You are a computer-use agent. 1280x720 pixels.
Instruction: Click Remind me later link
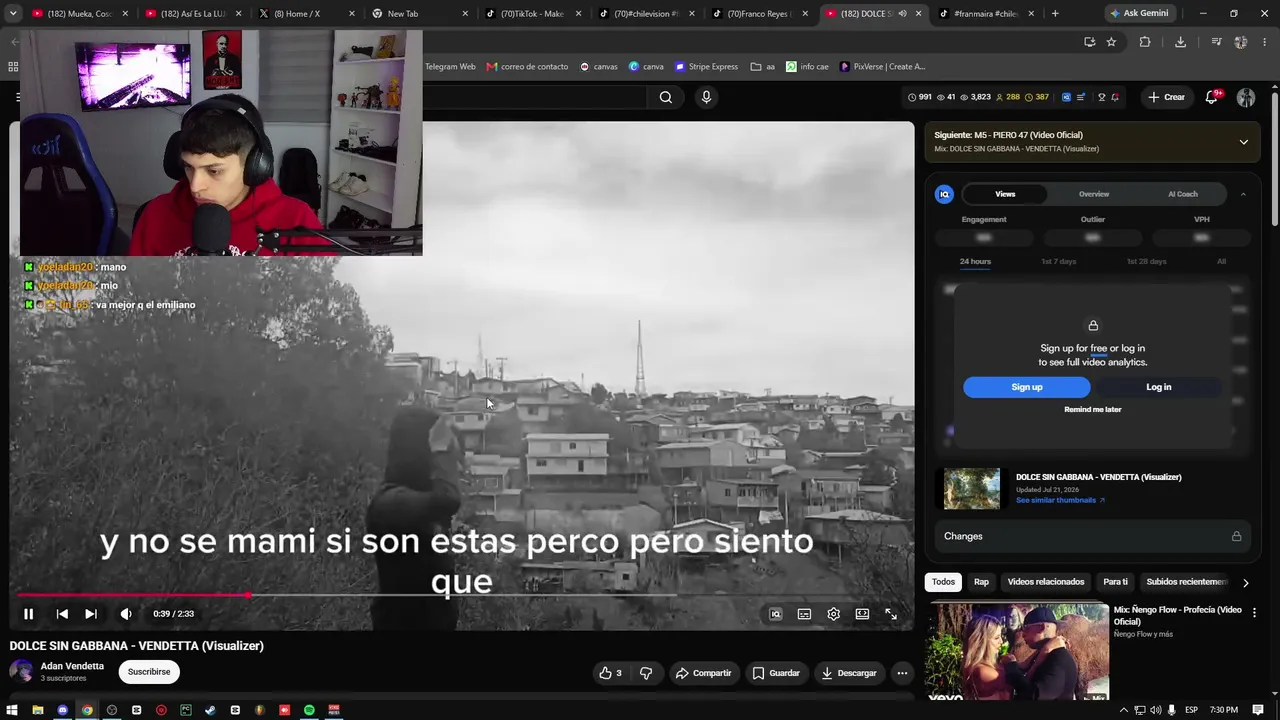1093,410
